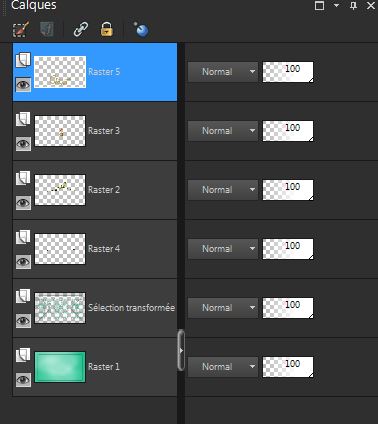This screenshot has width=378, height=424.
Task: Open the blend mode dropdown for Raster 5
Action: tap(223, 72)
